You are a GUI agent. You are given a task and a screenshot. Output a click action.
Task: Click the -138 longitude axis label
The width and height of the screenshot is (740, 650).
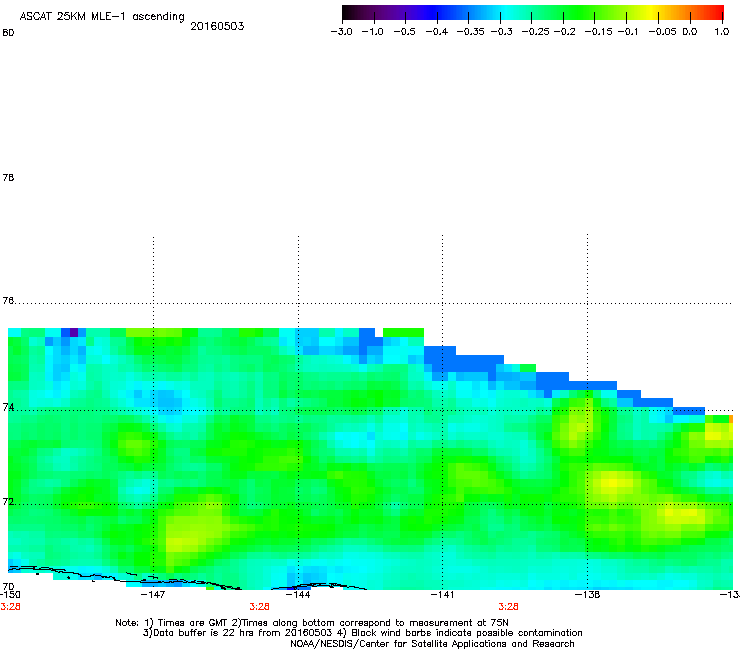point(588,595)
